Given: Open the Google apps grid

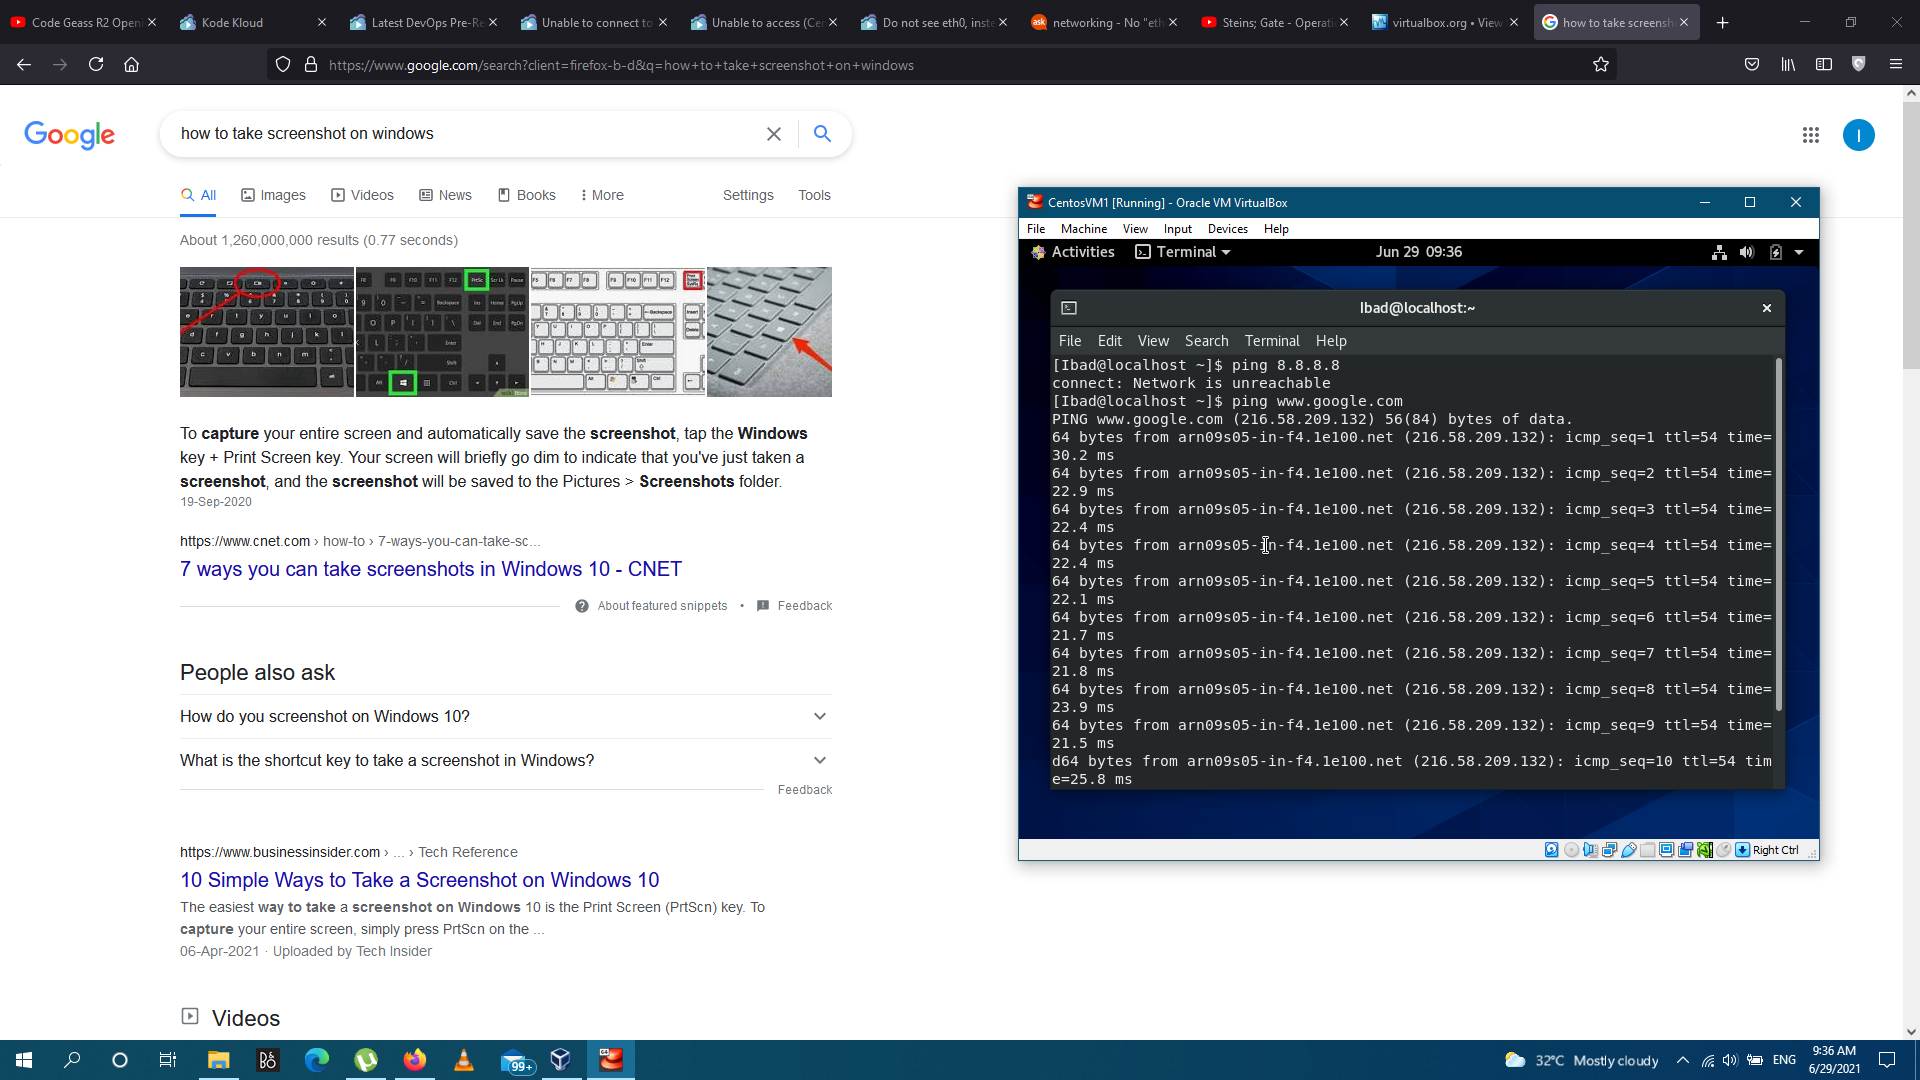Looking at the screenshot, I should [1810, 135].
